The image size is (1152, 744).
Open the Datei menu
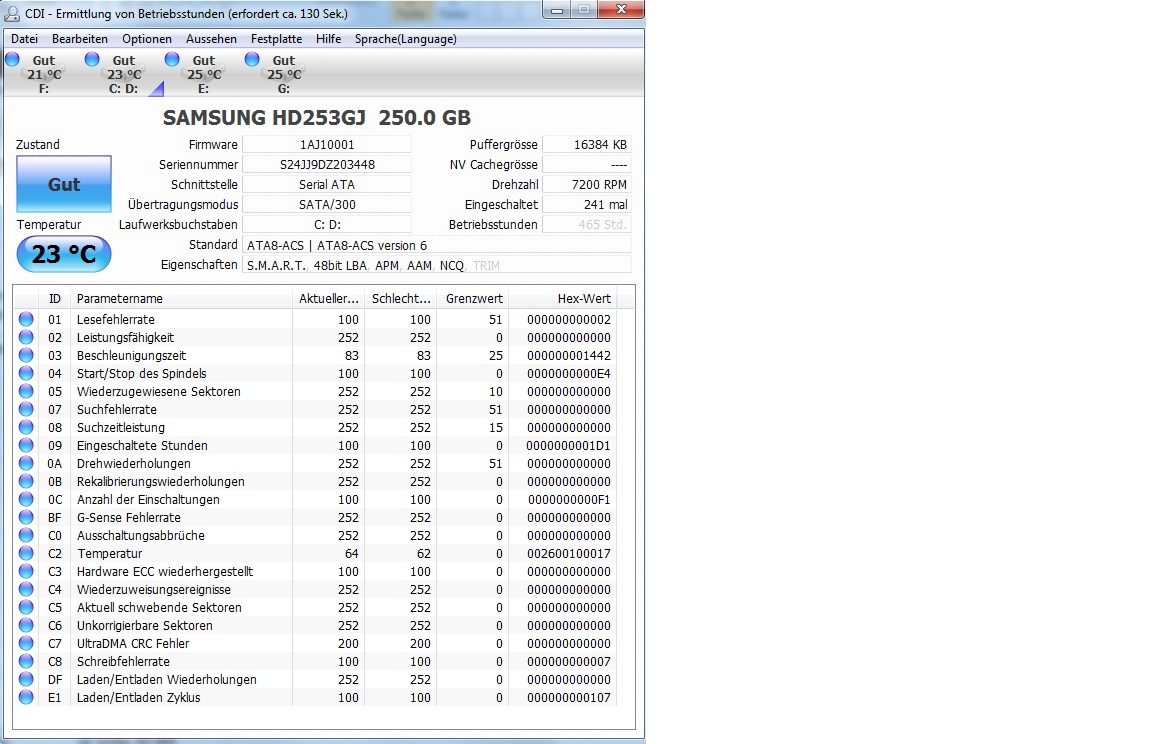point(24,39)
